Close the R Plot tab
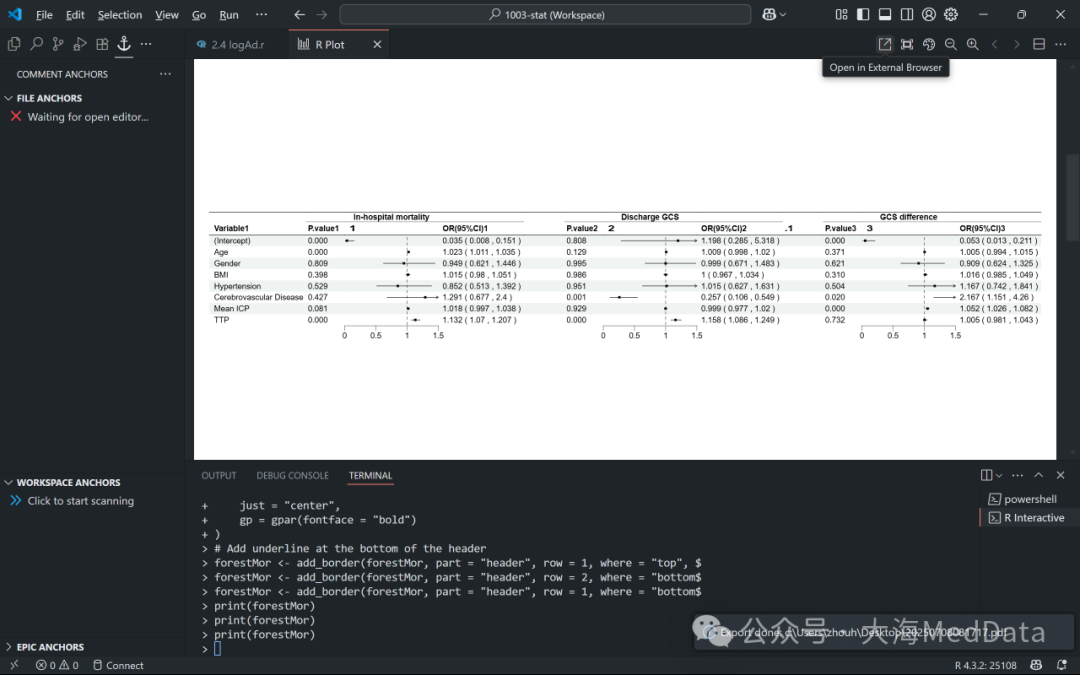1080x675 pixels. (x=377, y=44)
